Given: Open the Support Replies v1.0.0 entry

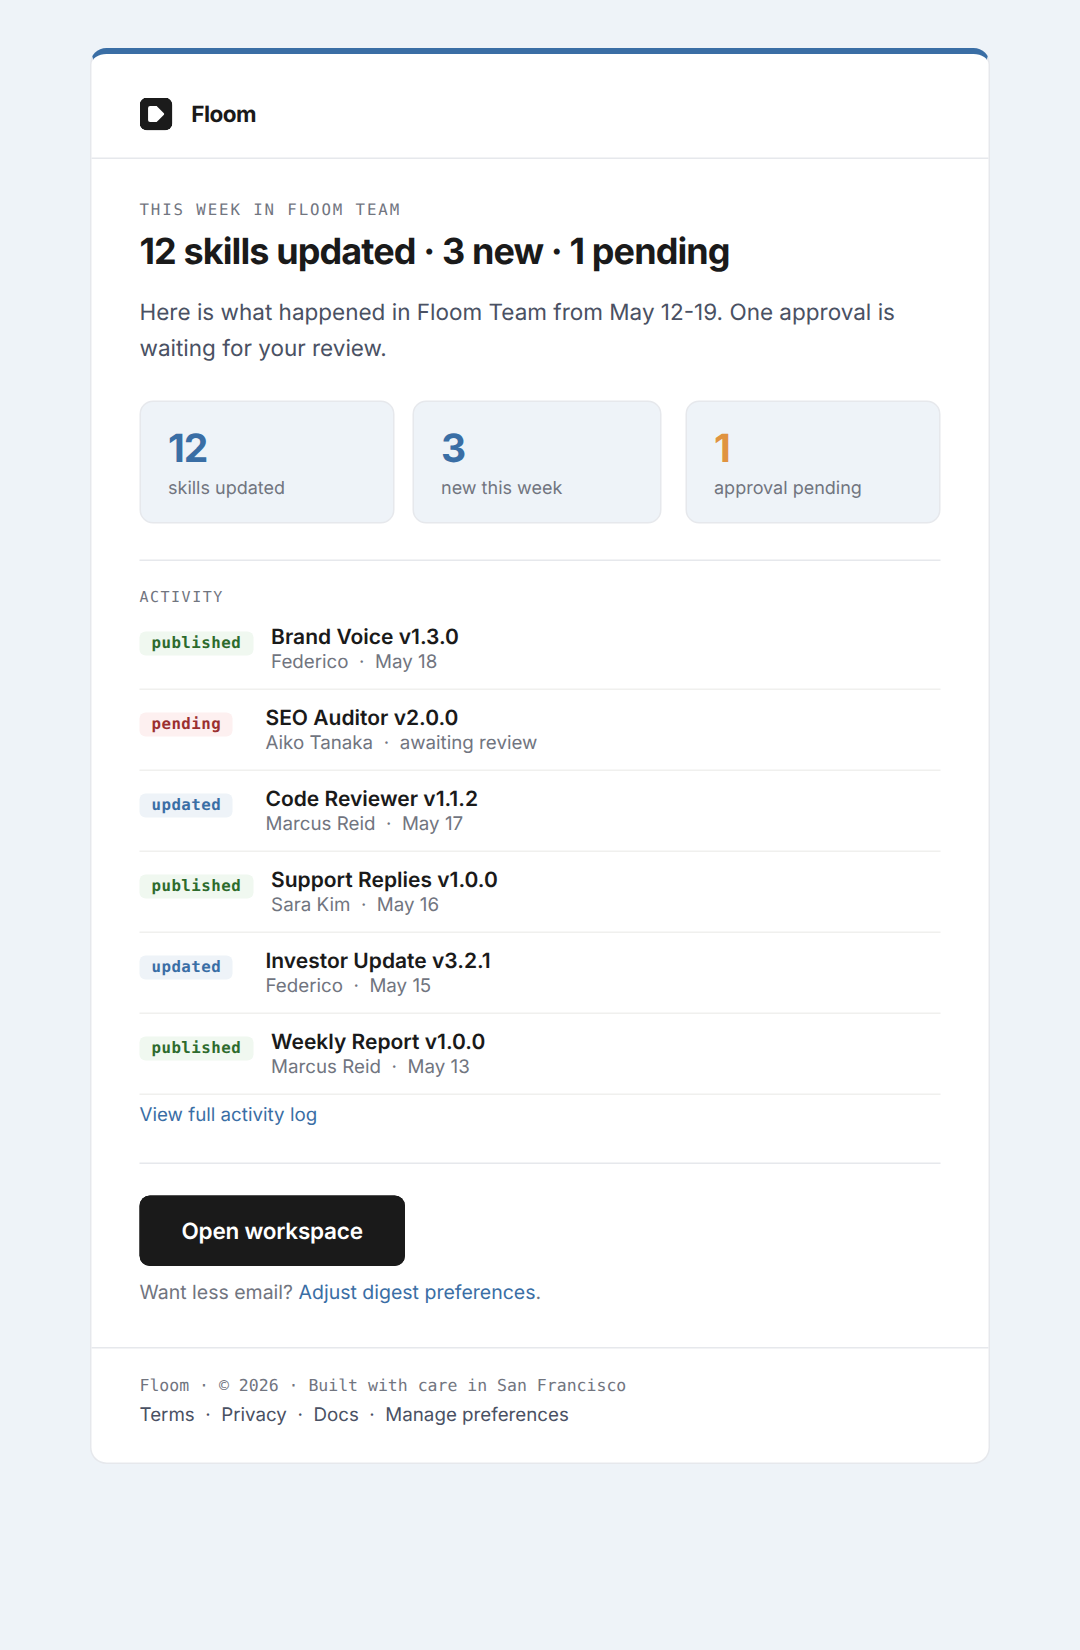Looking at the screenshot, I should tap(540, 892).
